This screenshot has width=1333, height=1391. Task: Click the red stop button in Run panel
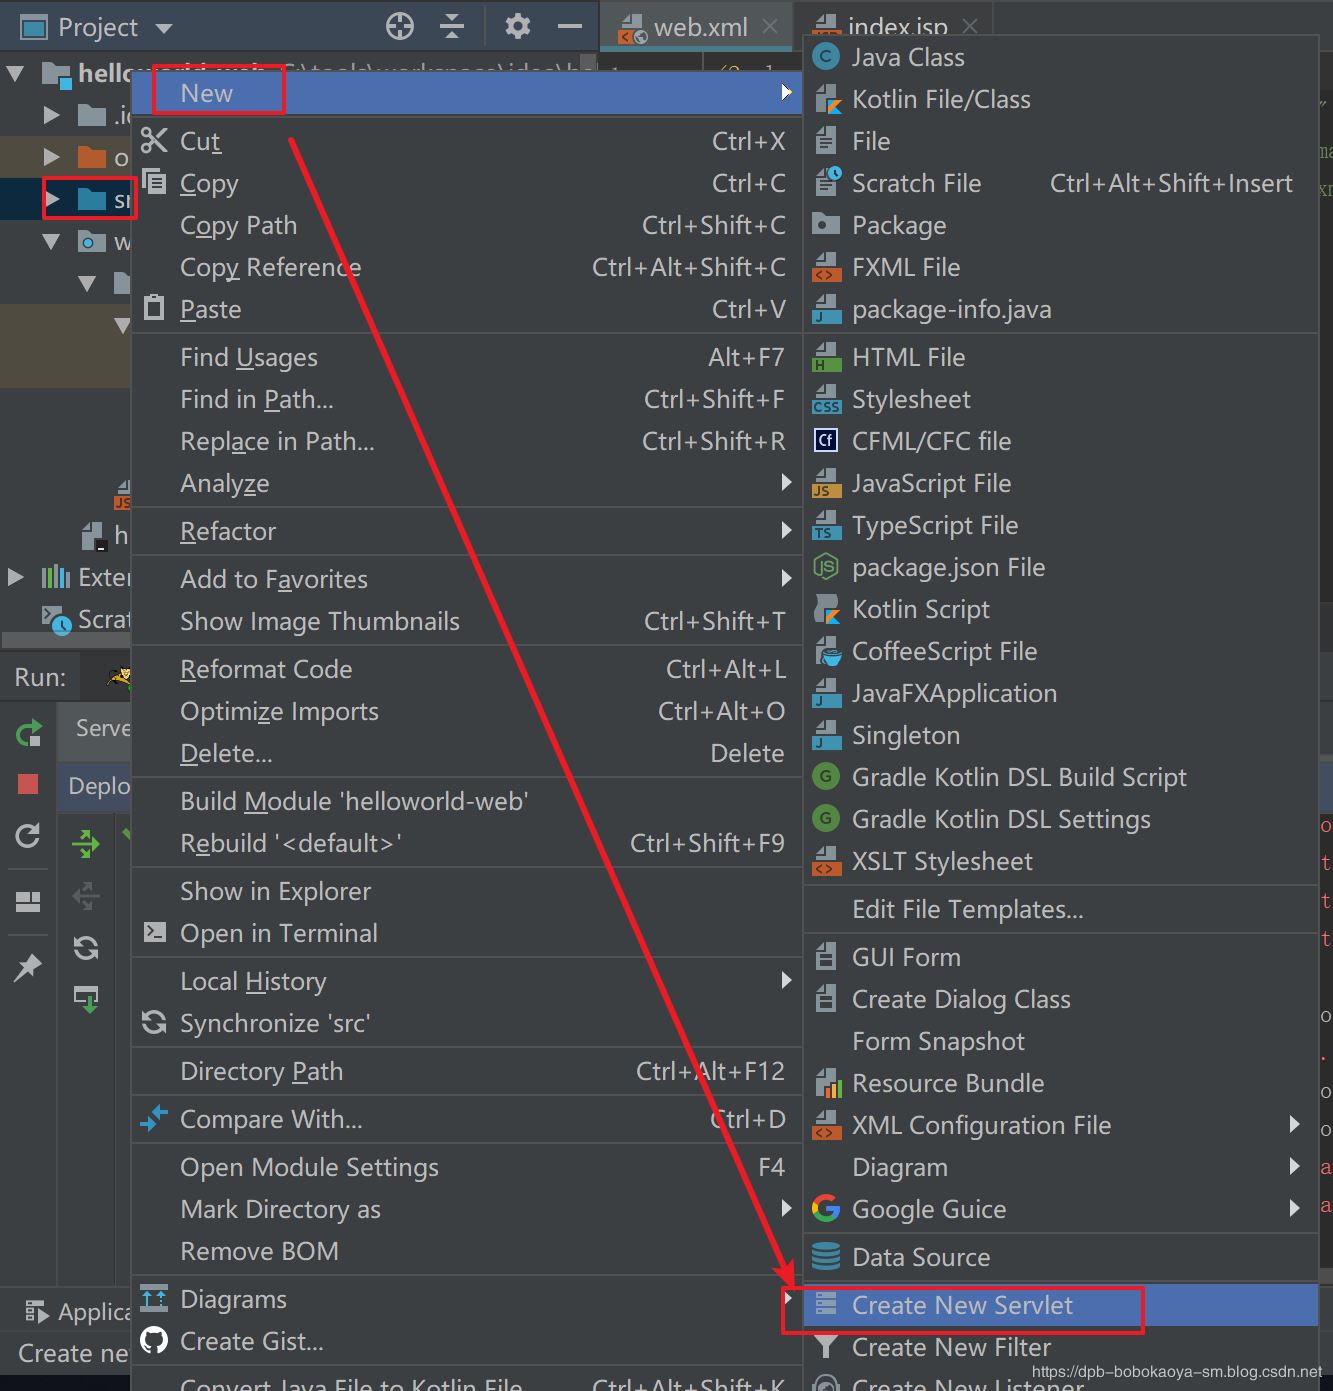point(28,784)
